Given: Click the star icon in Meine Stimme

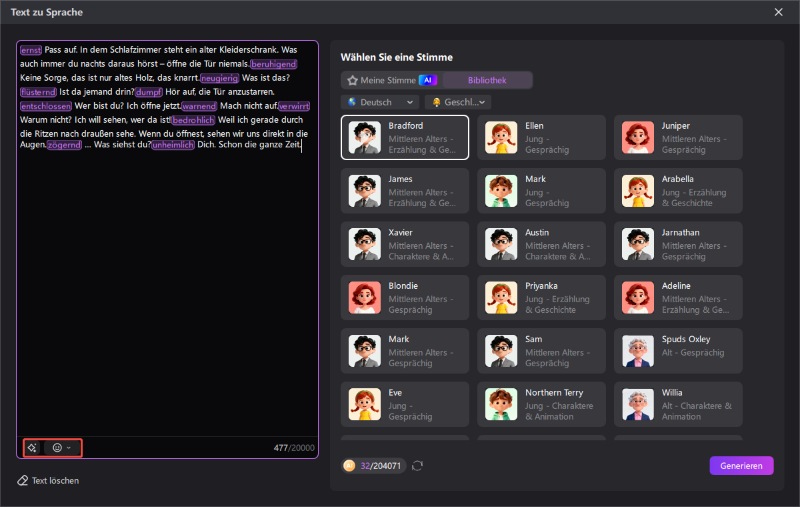Looking at the screenshot, I should coord(352,80).
